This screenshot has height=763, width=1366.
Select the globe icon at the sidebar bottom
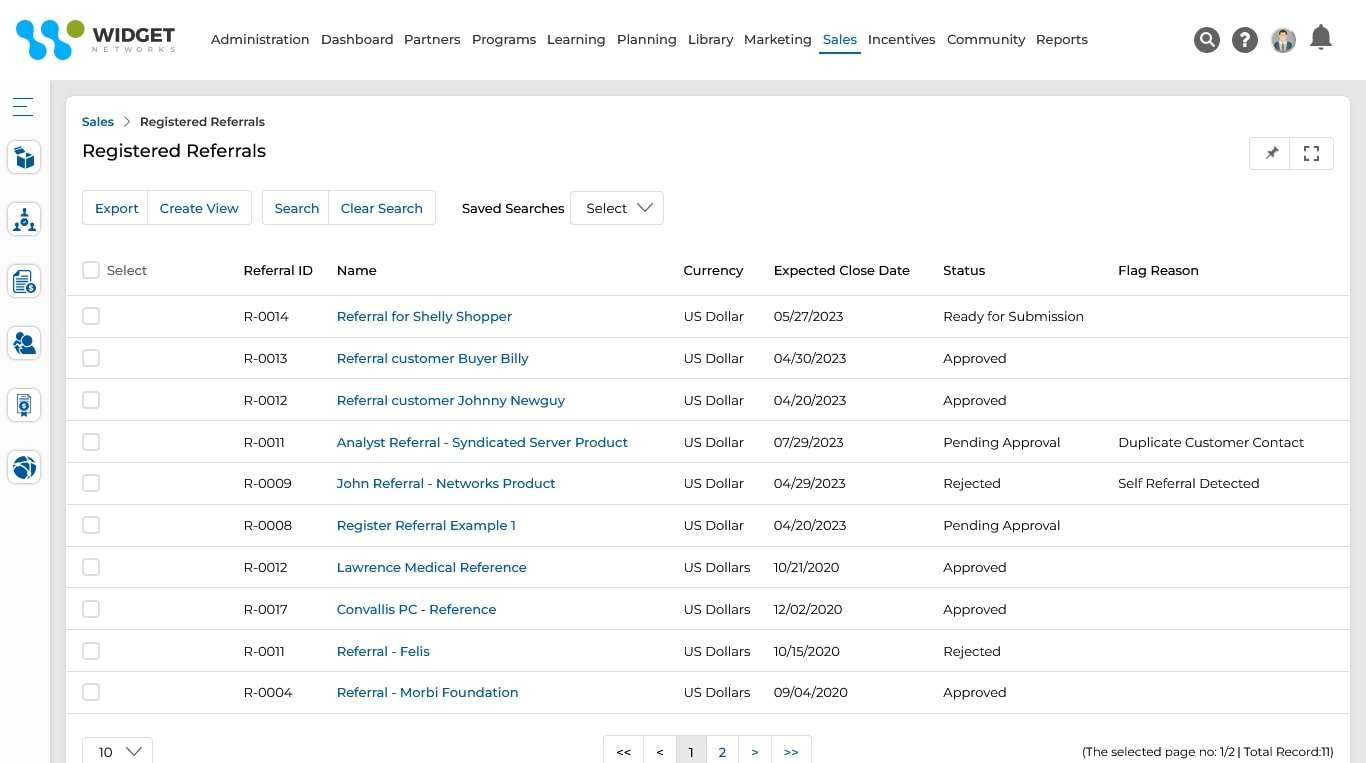24,467
